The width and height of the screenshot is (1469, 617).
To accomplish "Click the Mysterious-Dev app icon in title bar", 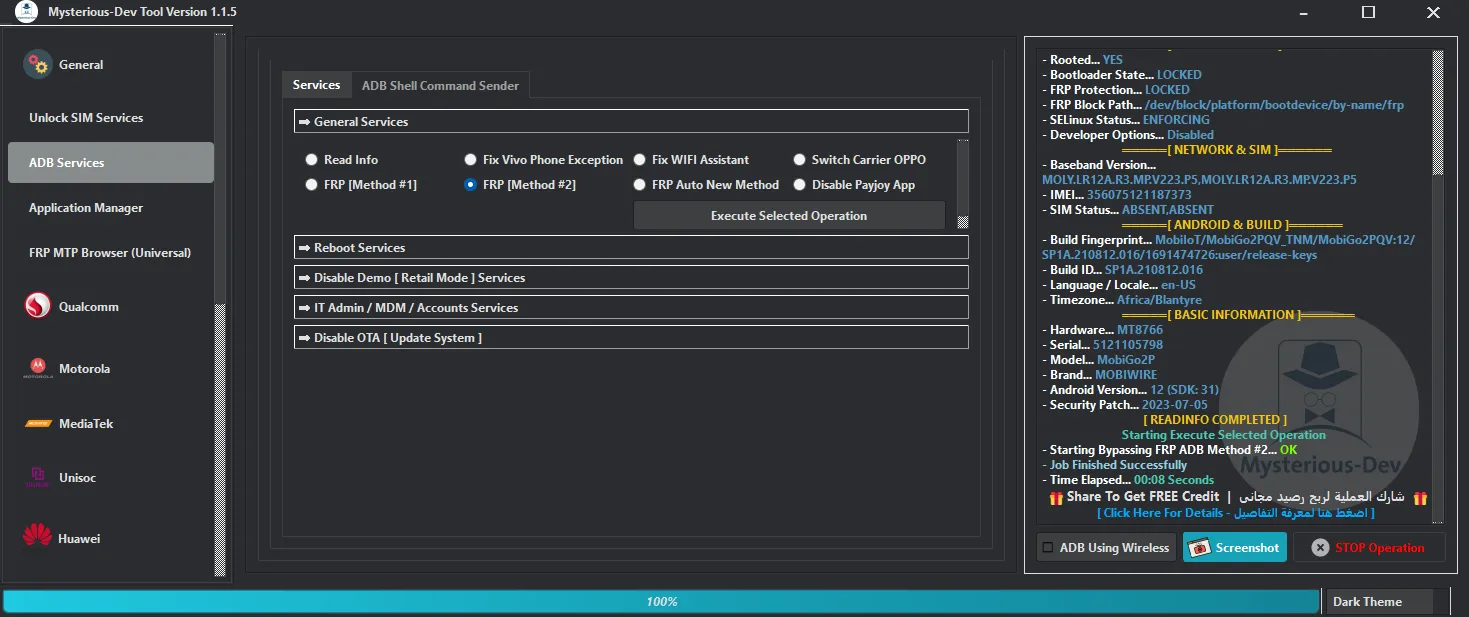I will tap(26, 13).
